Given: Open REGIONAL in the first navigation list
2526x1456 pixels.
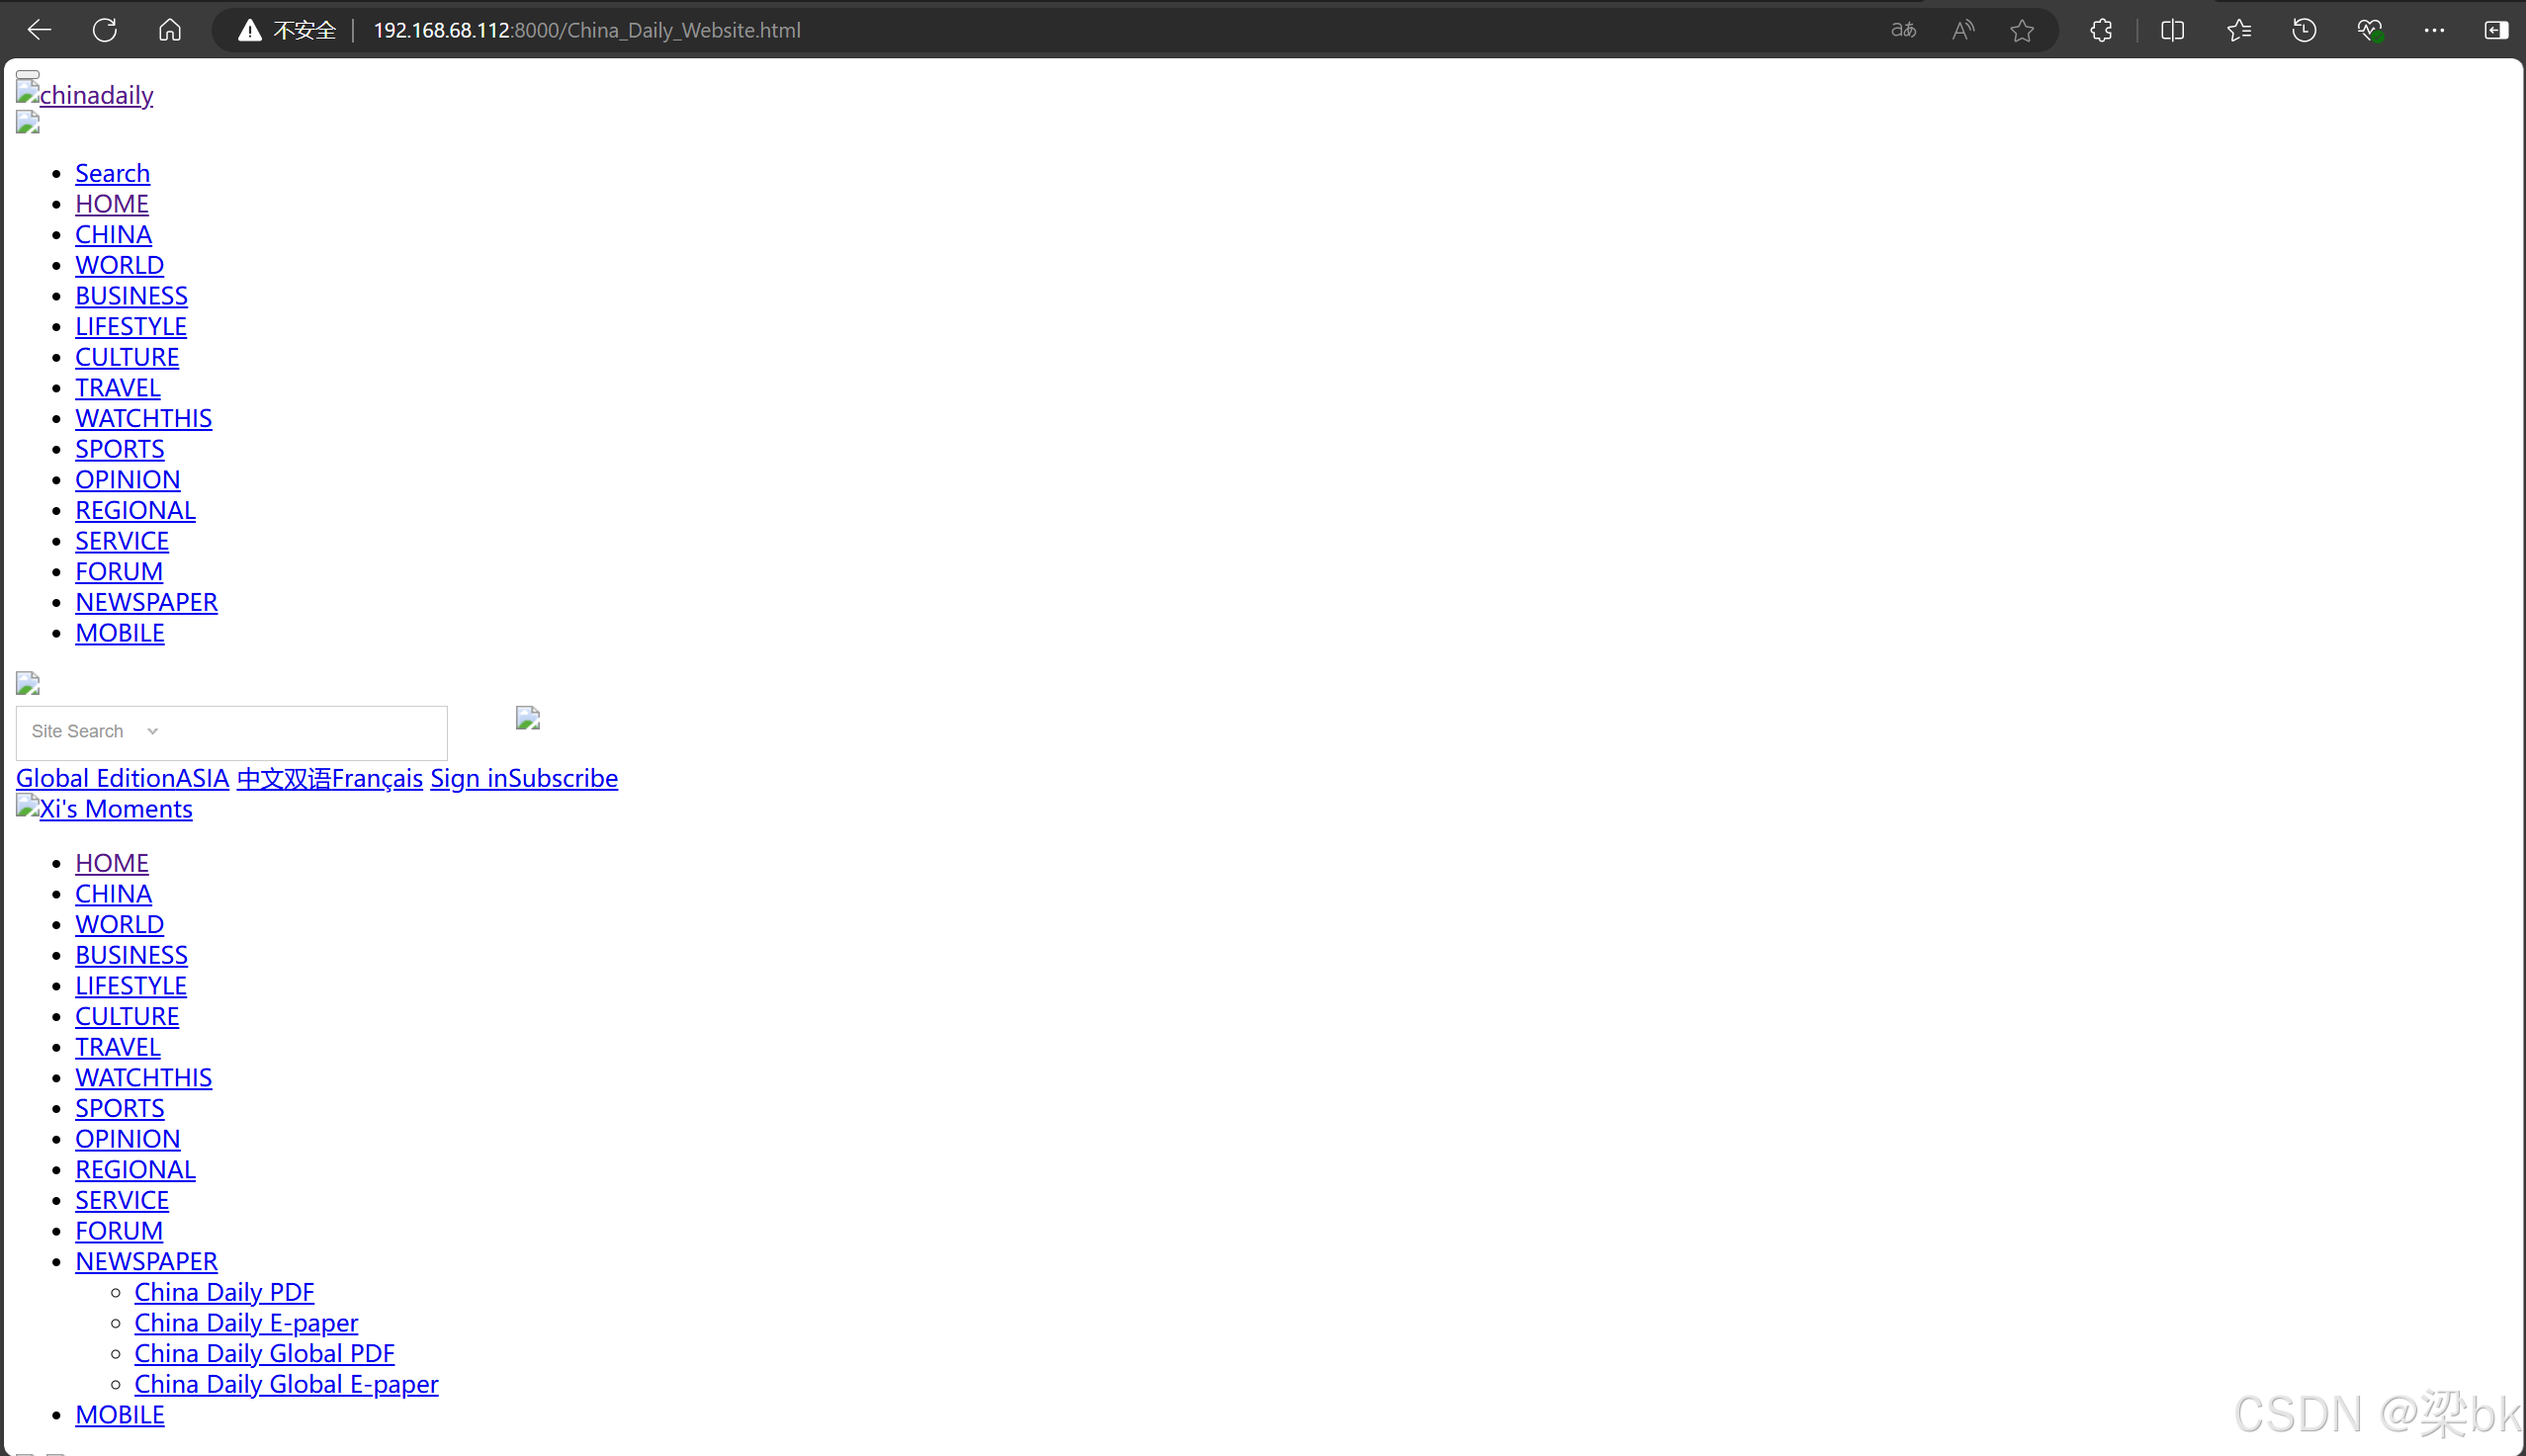Looking at the screenshot, I should click(x=135, y=510).
